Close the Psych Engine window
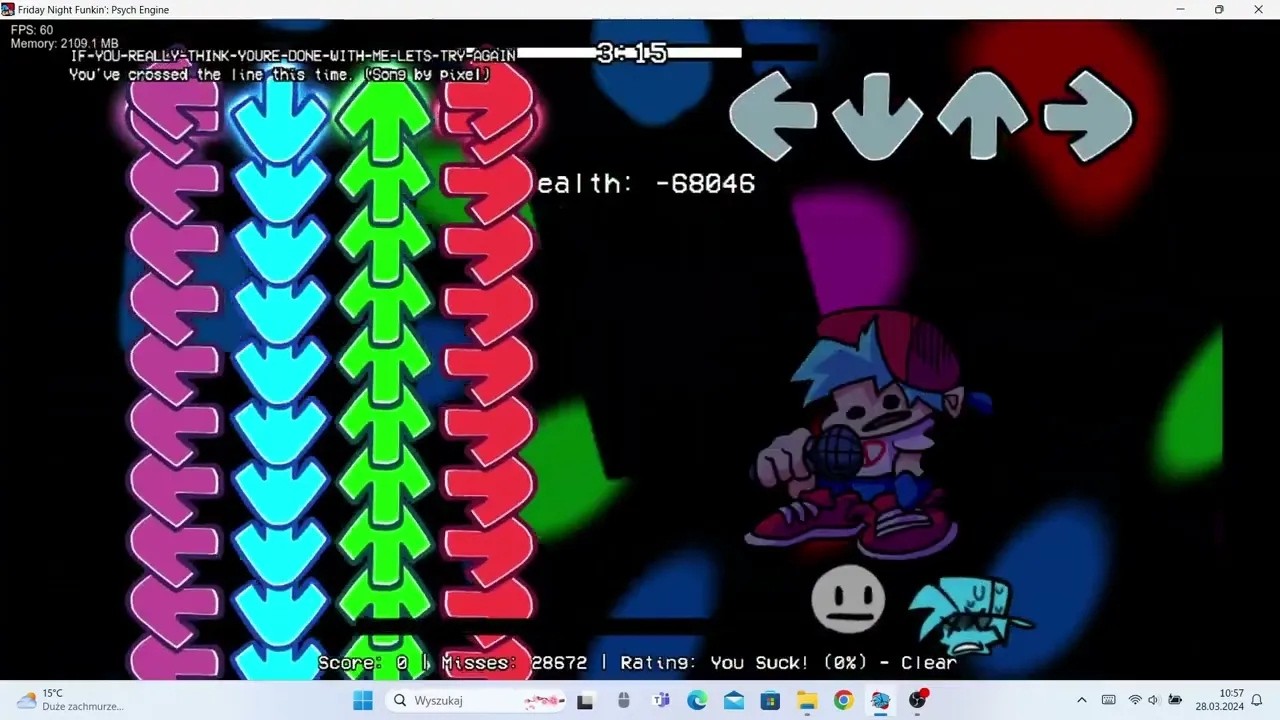 1258,9
